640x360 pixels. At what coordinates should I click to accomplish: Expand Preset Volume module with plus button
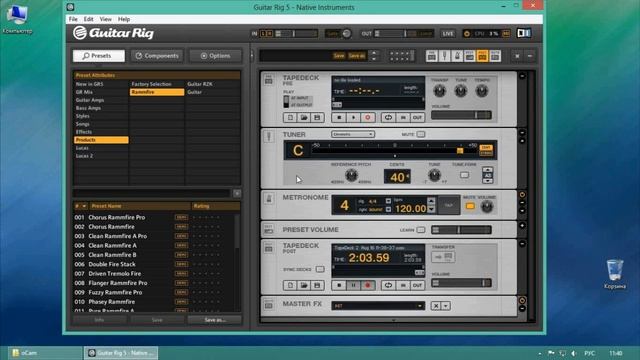coord(522,226)
